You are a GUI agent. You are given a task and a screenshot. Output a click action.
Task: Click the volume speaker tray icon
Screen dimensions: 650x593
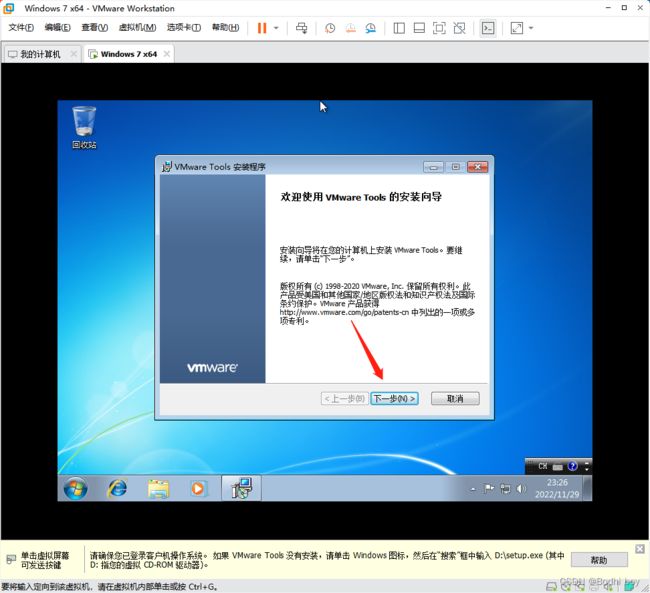tap(521, 489)
